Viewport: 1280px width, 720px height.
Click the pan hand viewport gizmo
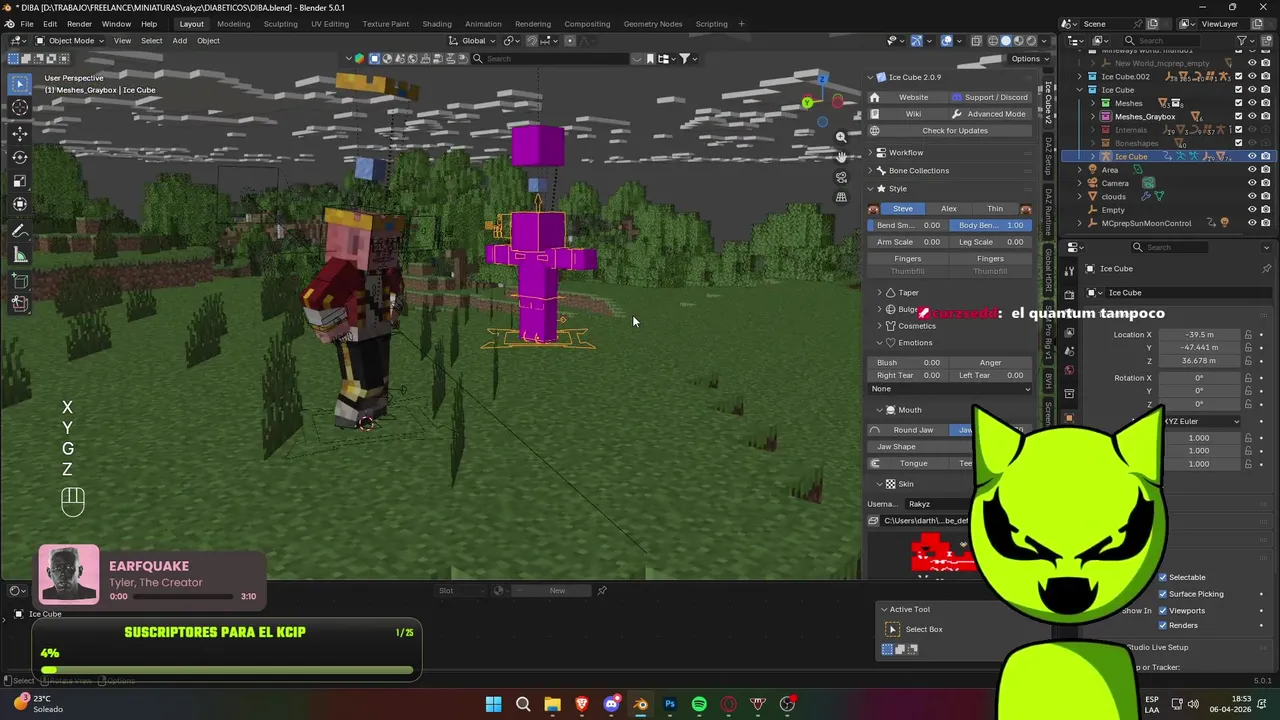pos(841,157)
